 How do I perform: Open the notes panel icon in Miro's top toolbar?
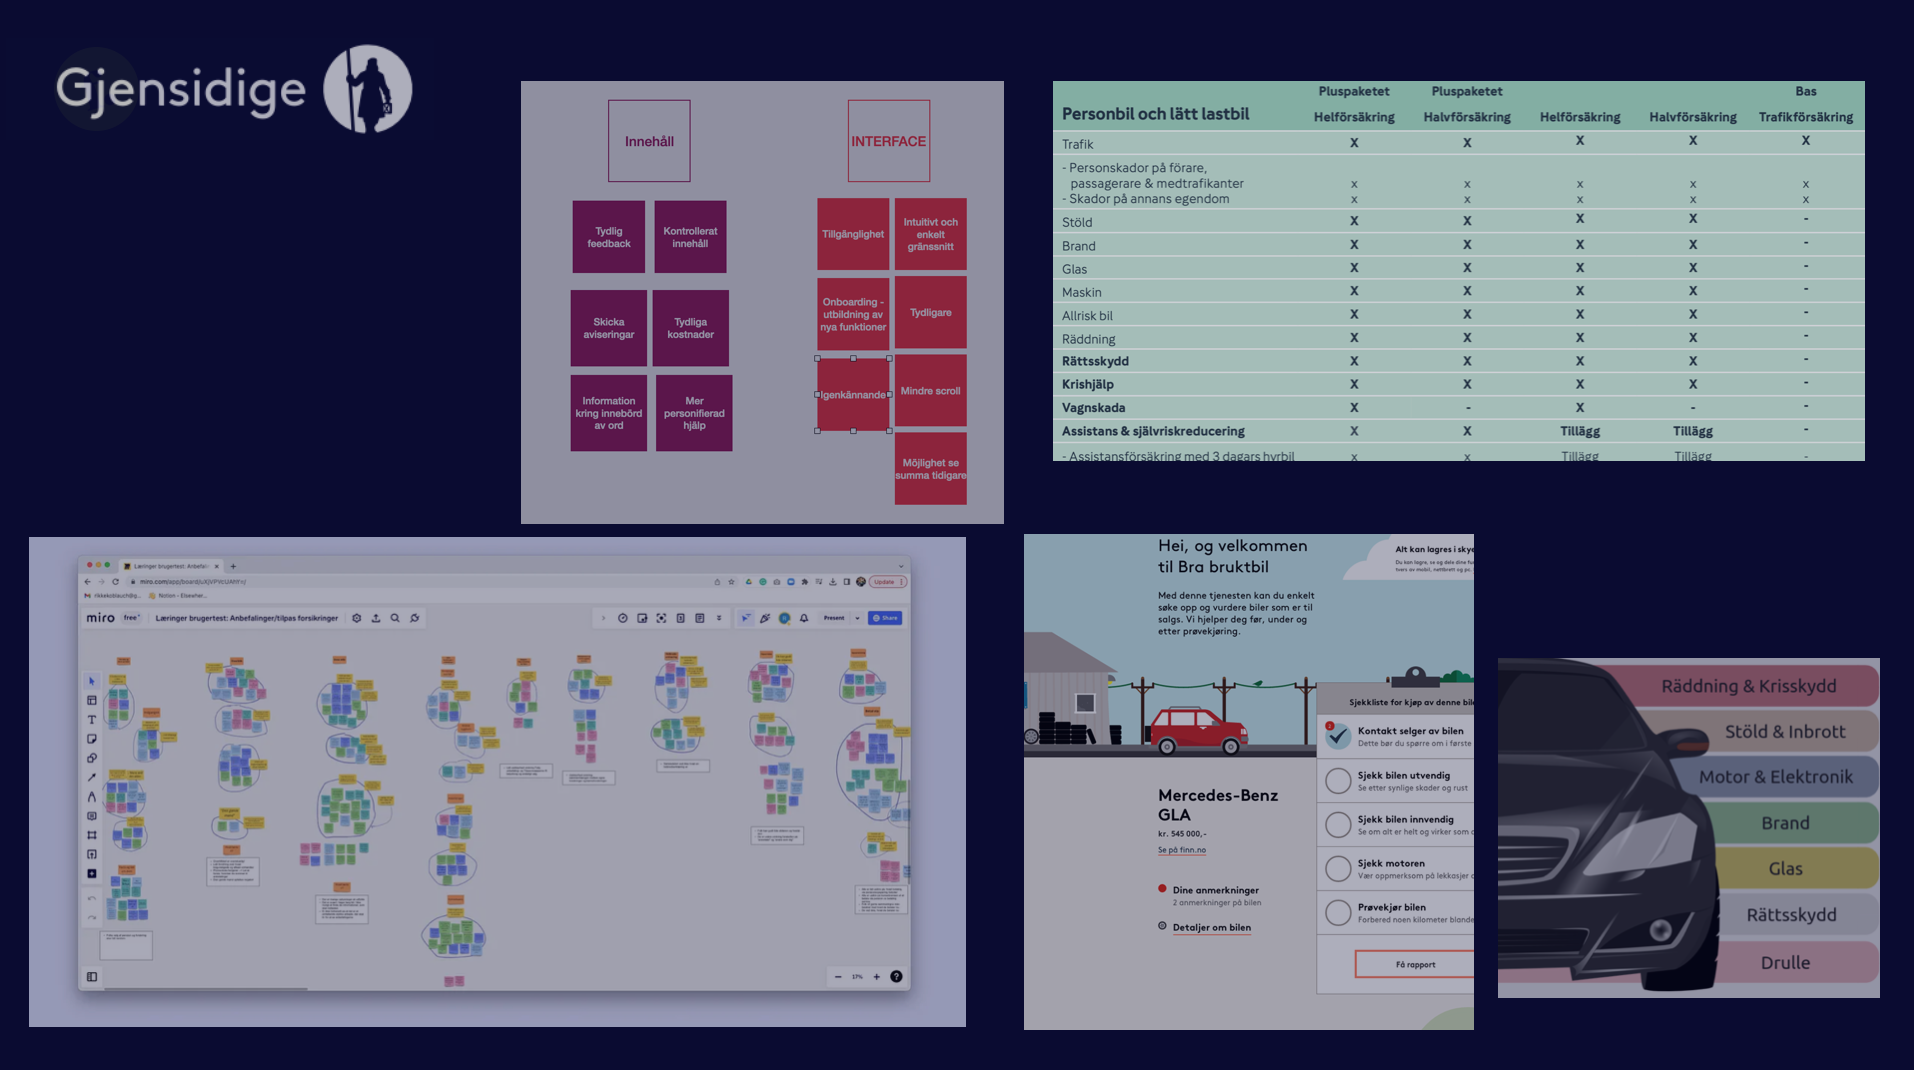pos(700,618)
